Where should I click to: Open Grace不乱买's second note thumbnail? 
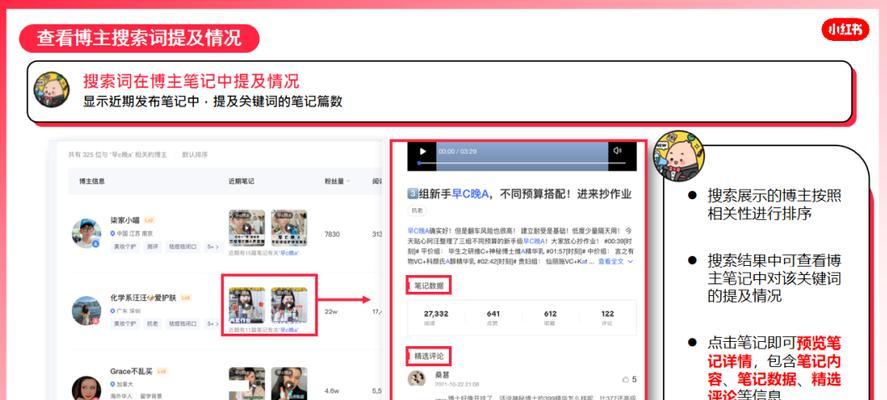coord(289,384)
